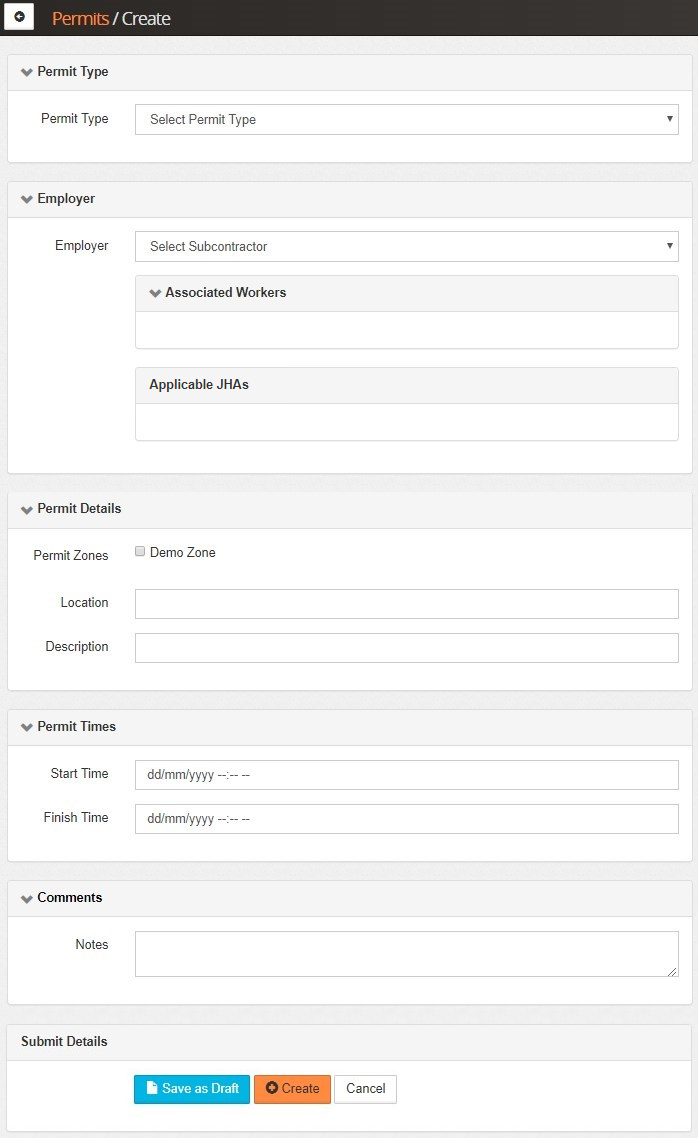Click into the Description field
The image size is (698, 1138).
coord(406,648)
